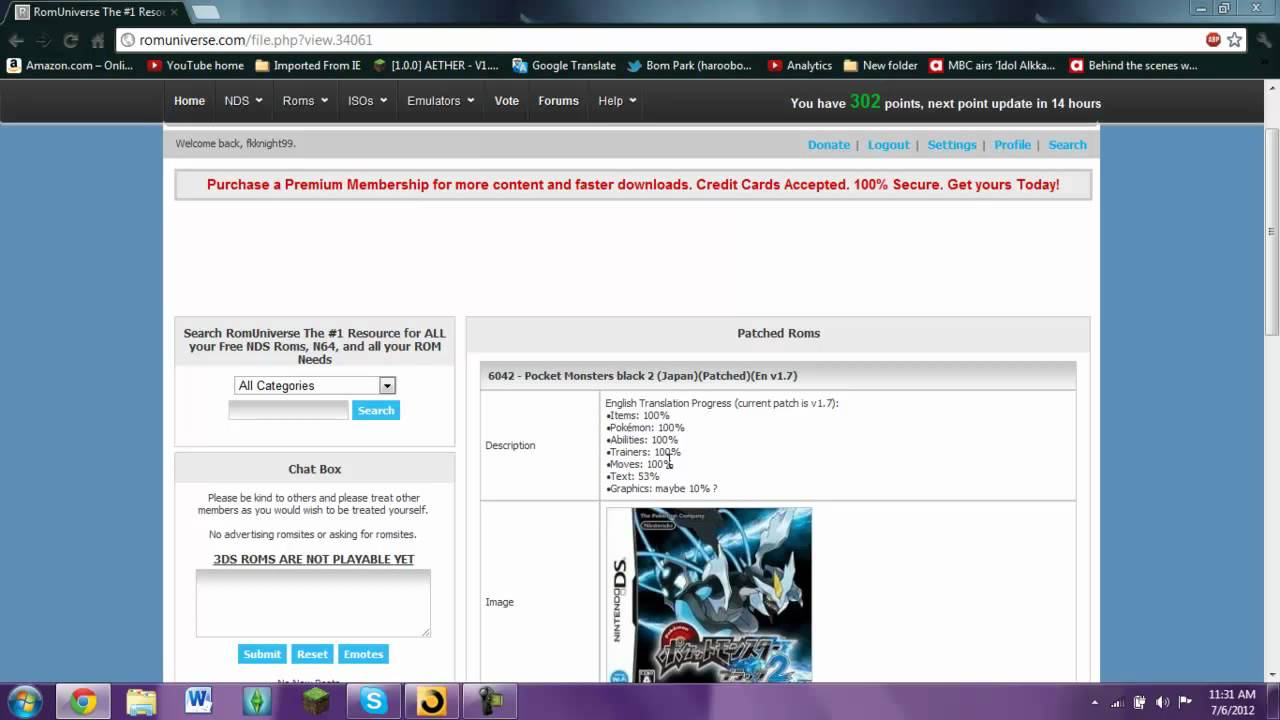Screen dimensions: 1280x720
Task: Open New folder bookmark
Action: pos(880,65)
